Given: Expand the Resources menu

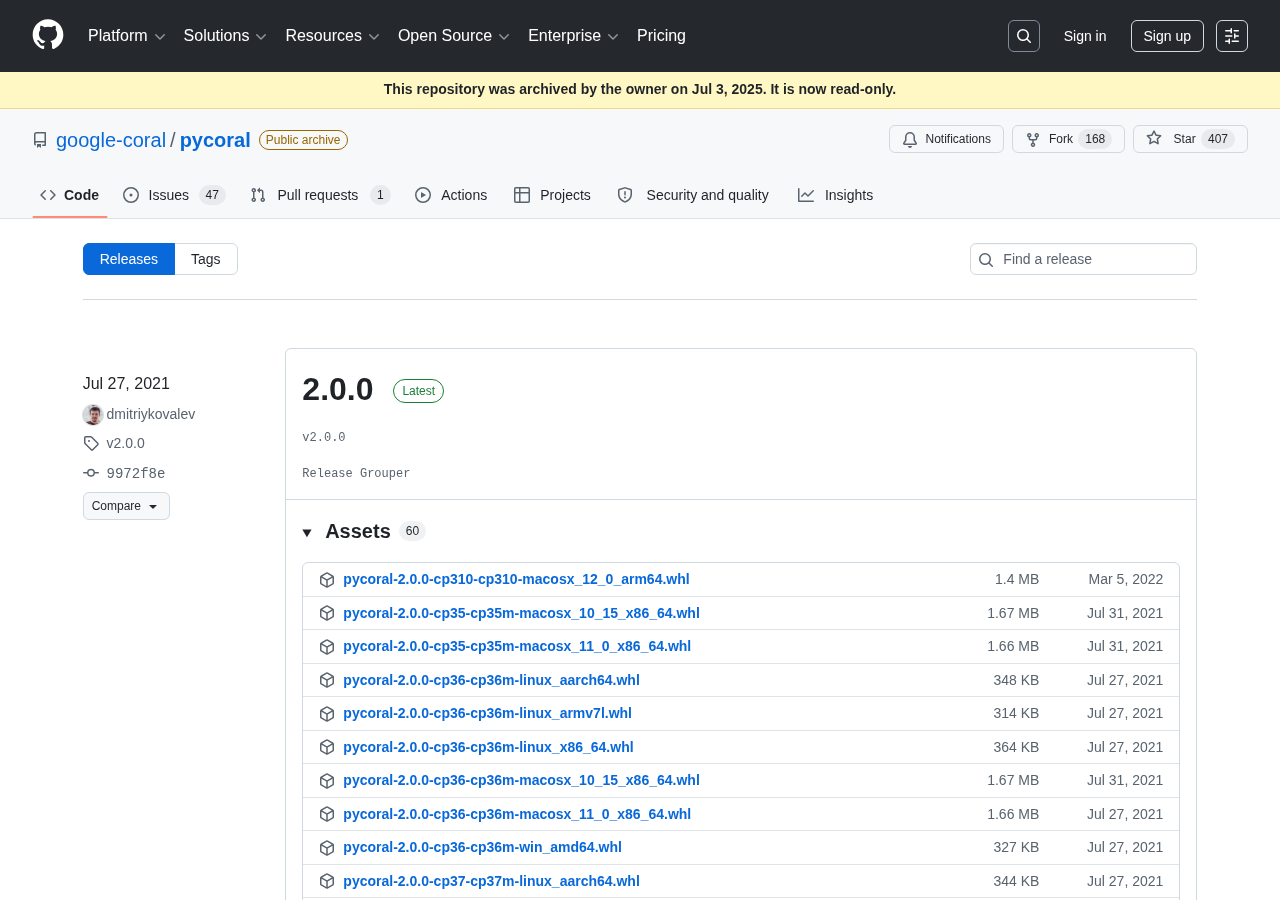Looking at the screenshot, I should [332, 36].
